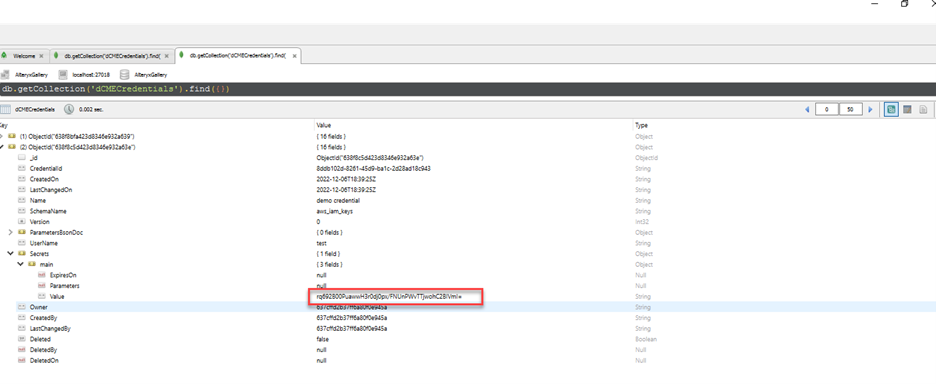Click the Type column header

click(x=641, y=125)
